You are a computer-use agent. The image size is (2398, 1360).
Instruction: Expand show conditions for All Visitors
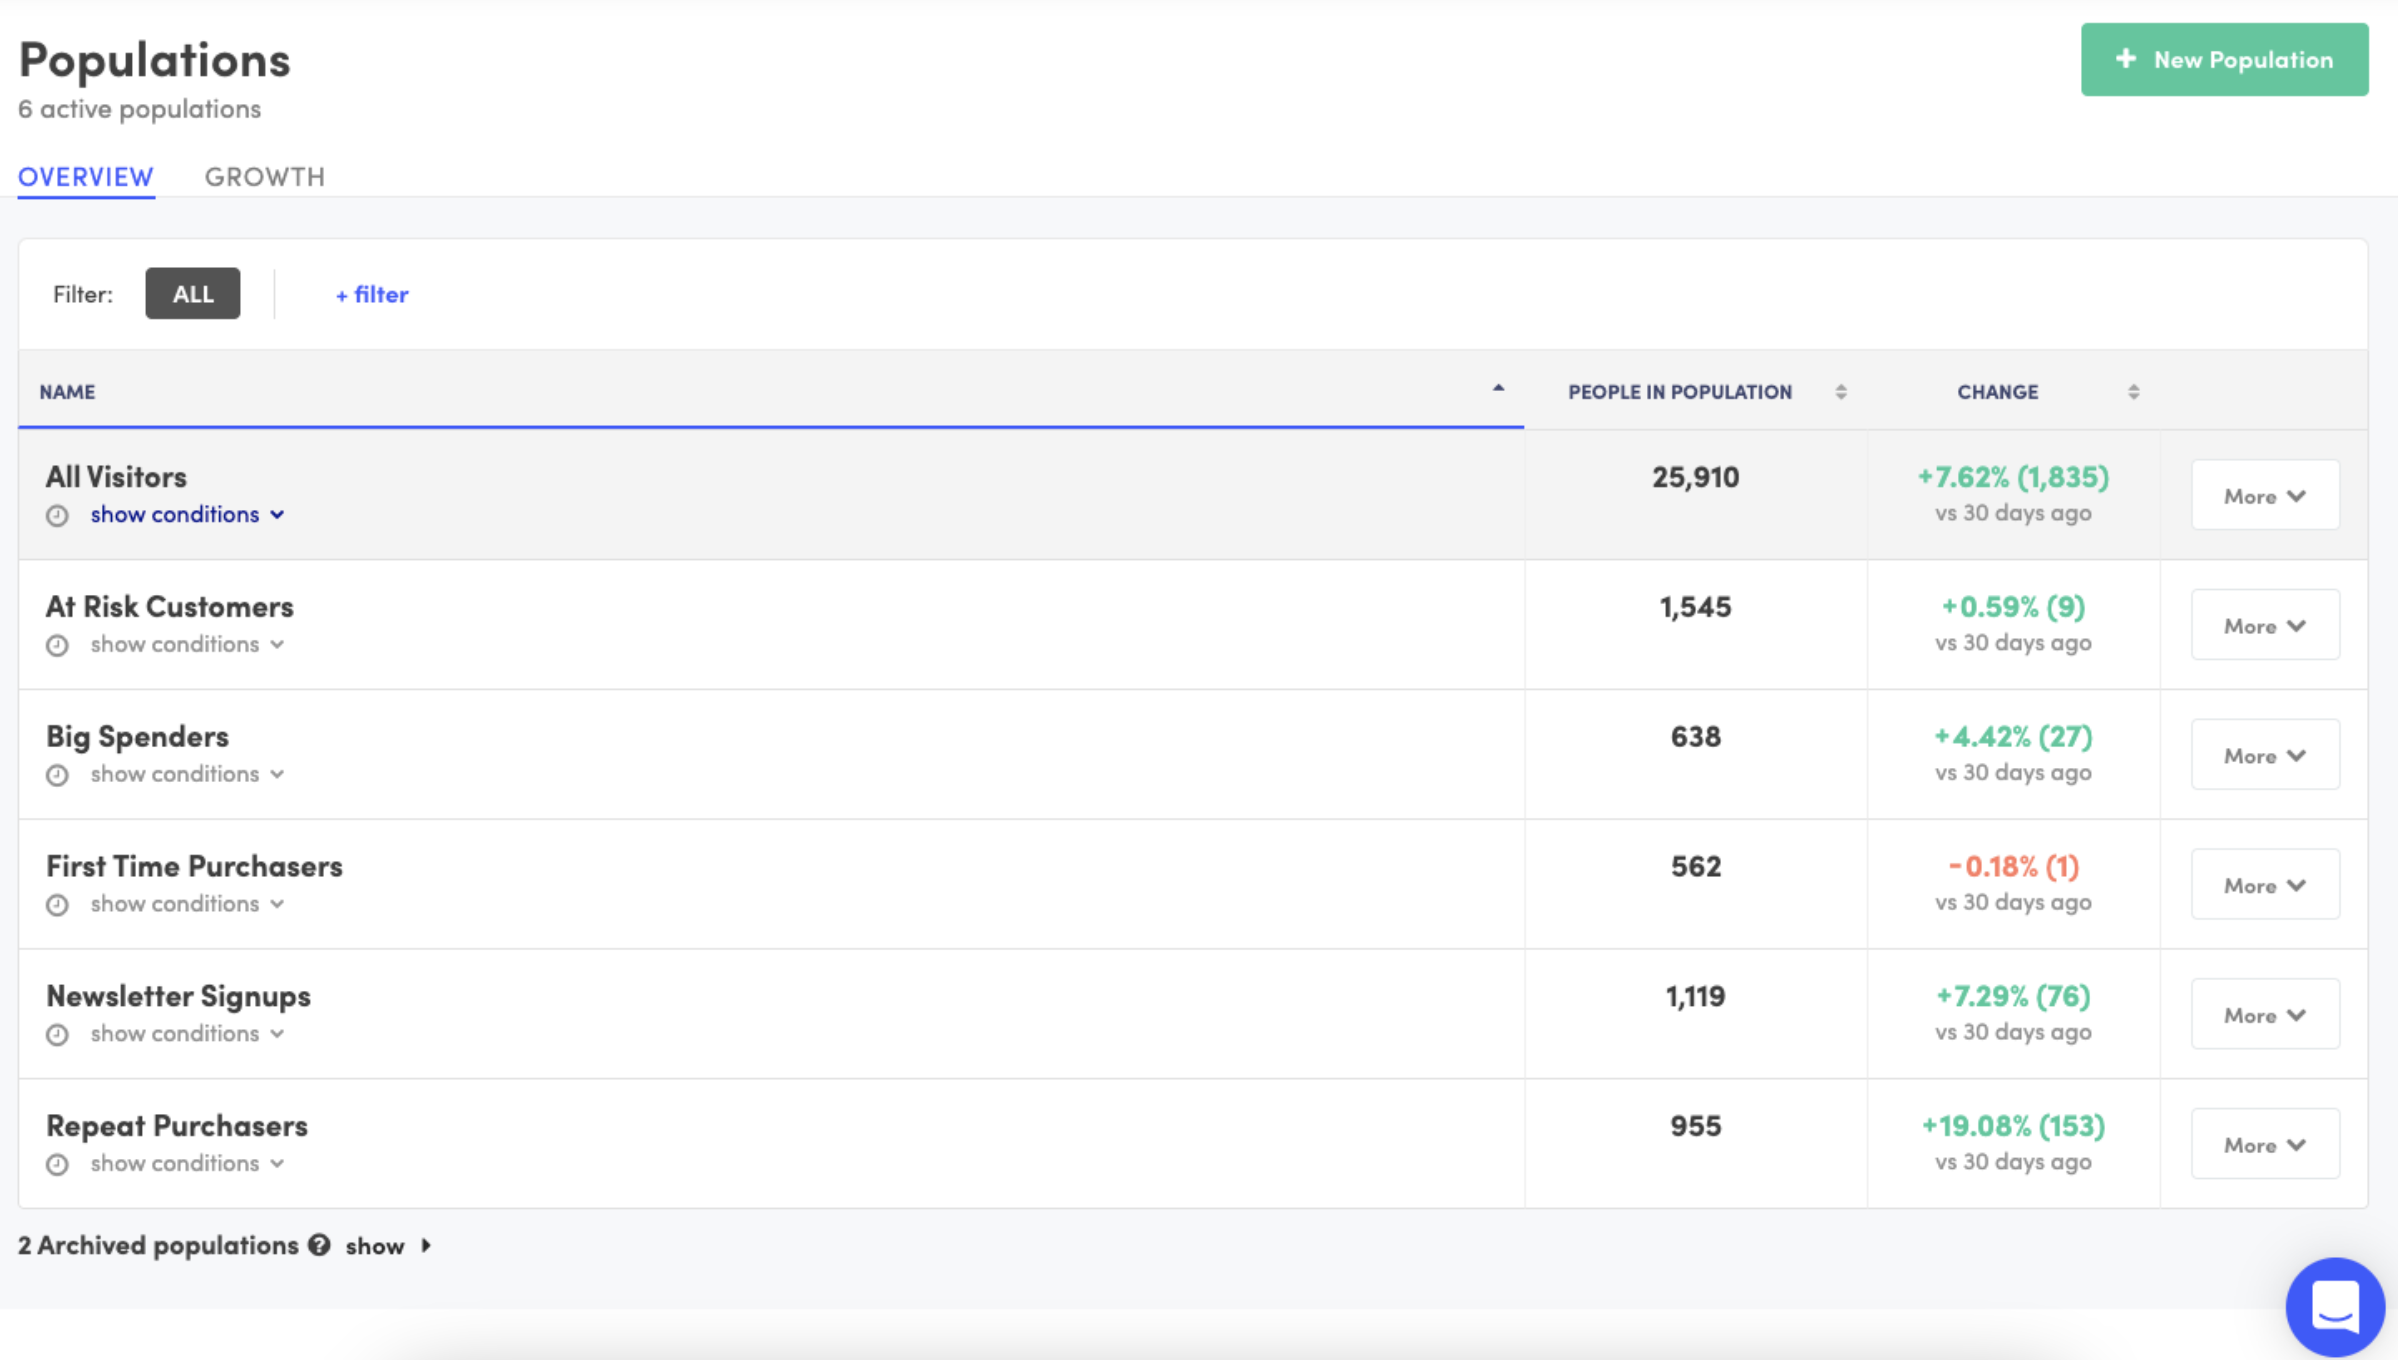coord(188,514)
